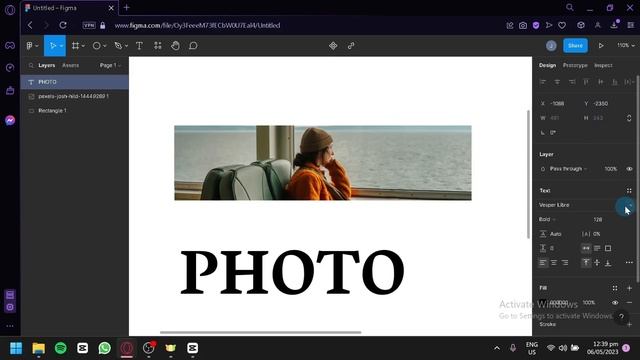Click the Y position field
The height and width of the screenshot is (360, 640).
tap(601, 104)
